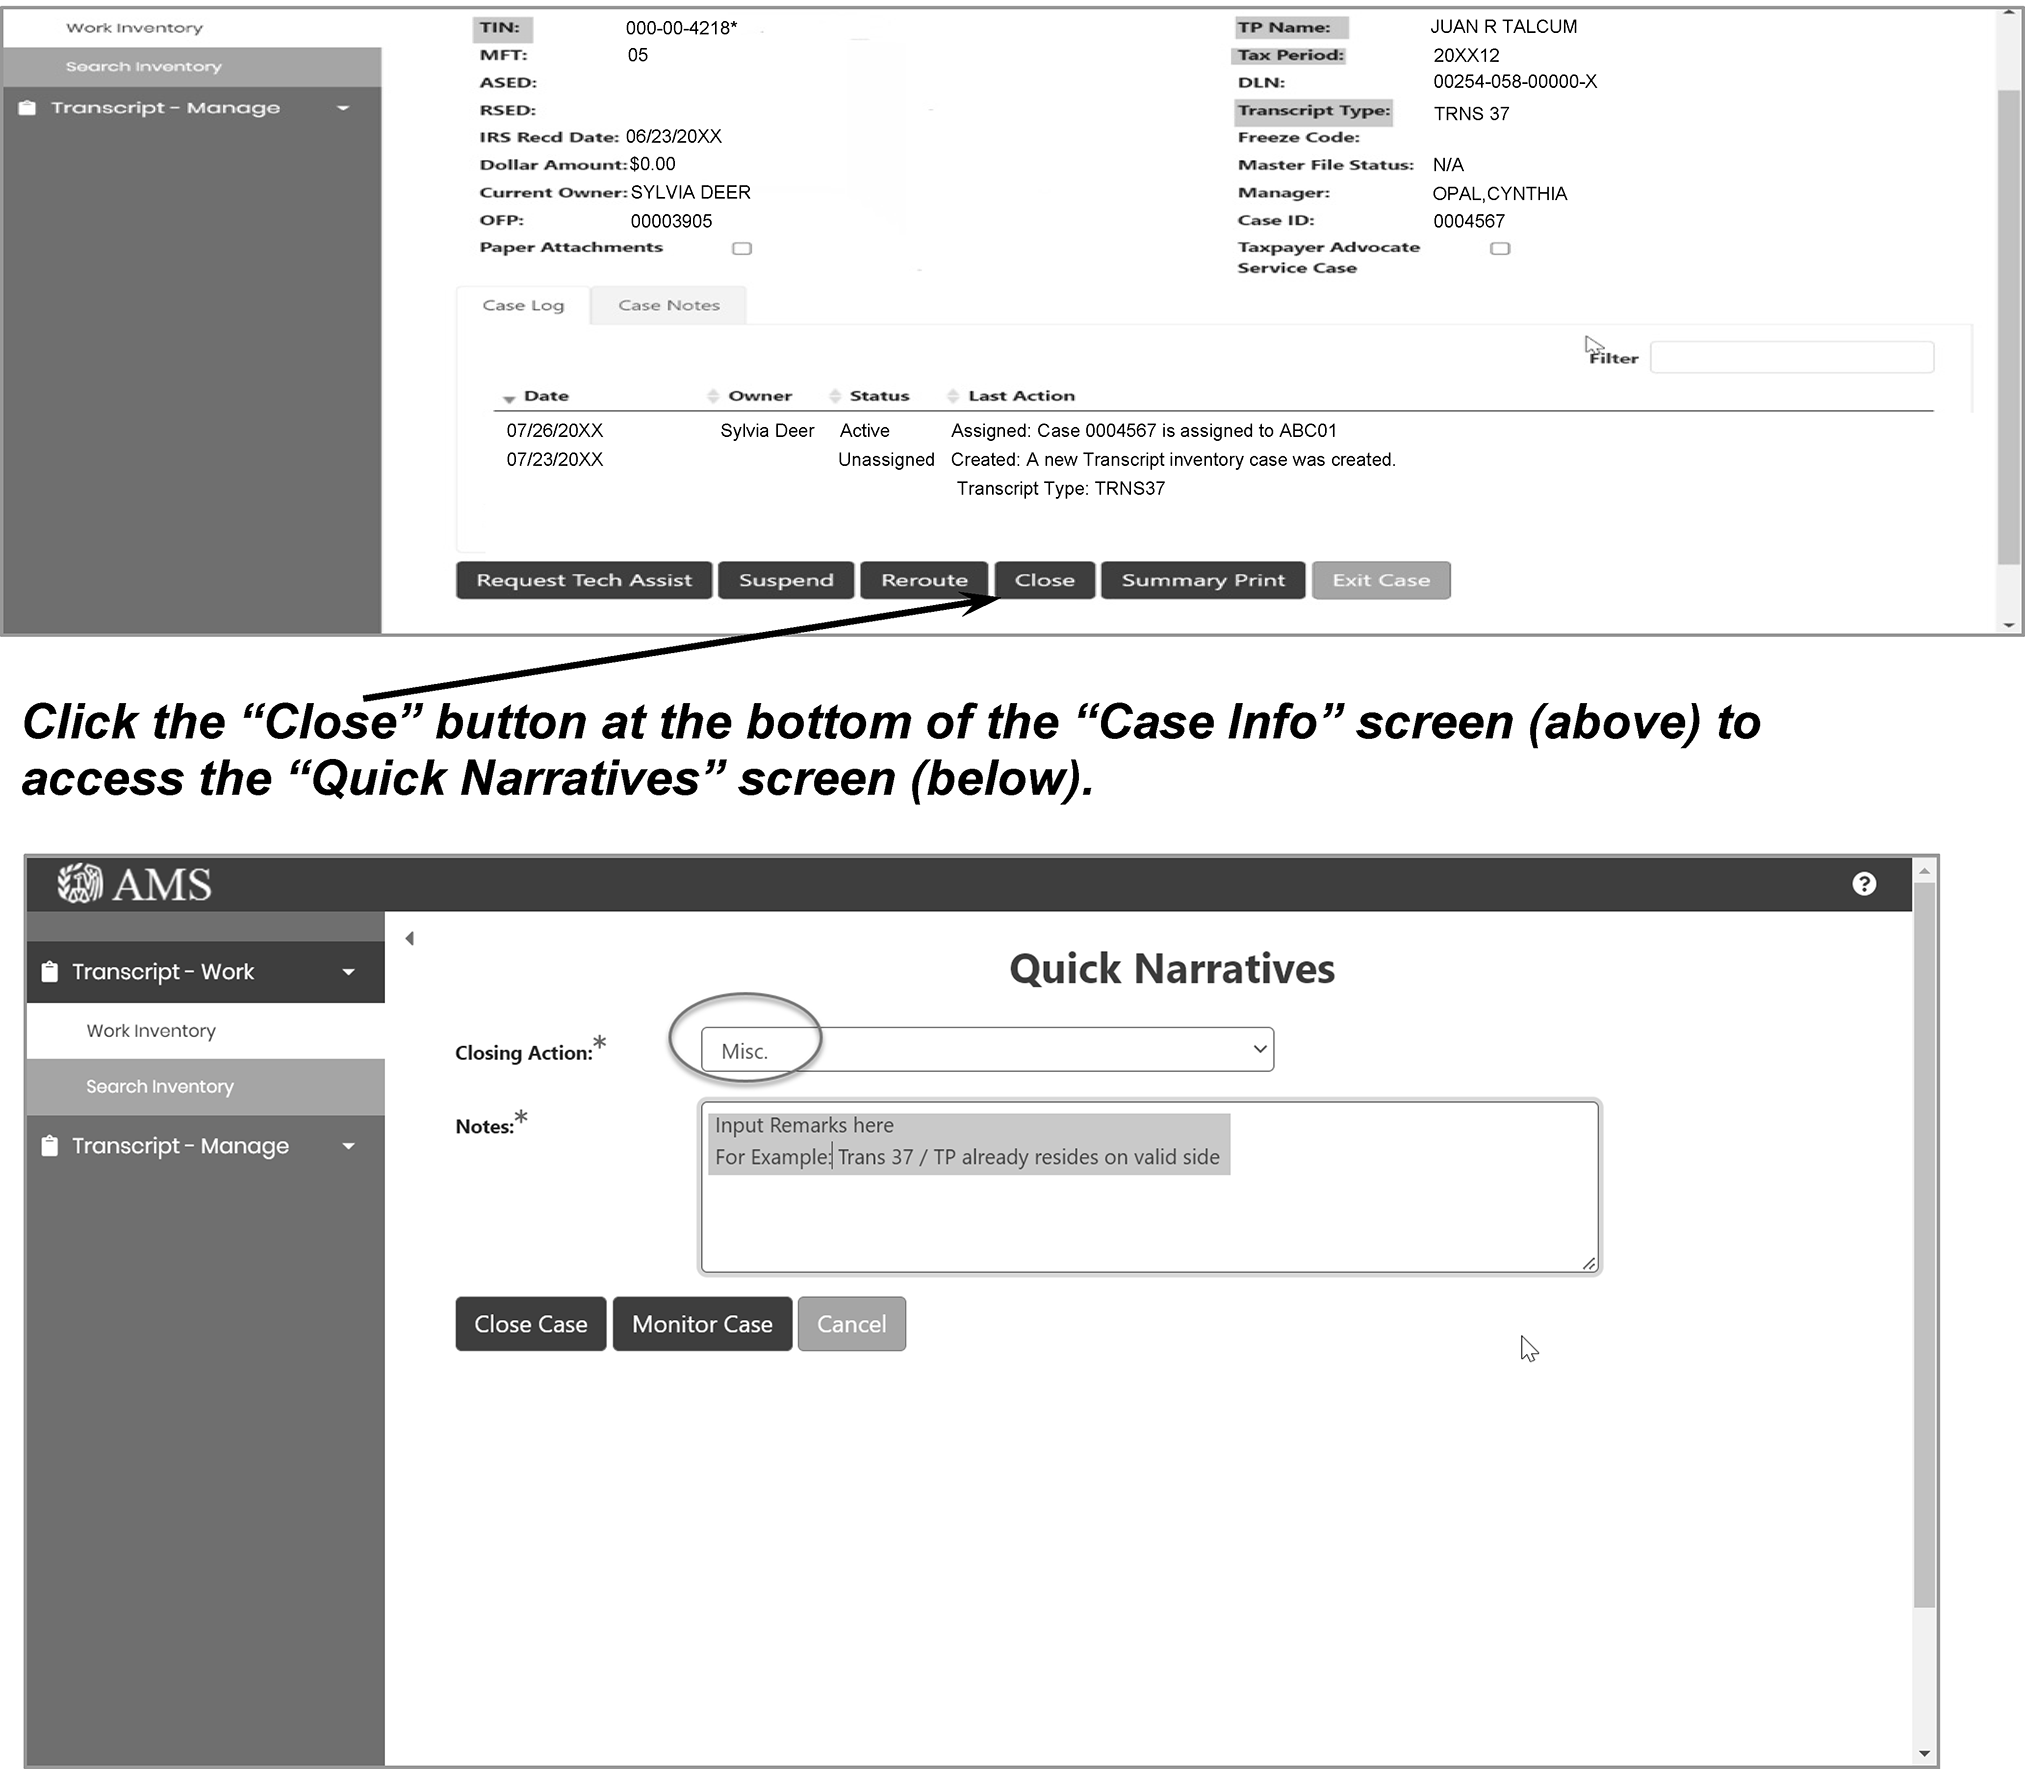
Task: Expand lower Transcript - Manage menu arrow
Action: [348, 1146]
